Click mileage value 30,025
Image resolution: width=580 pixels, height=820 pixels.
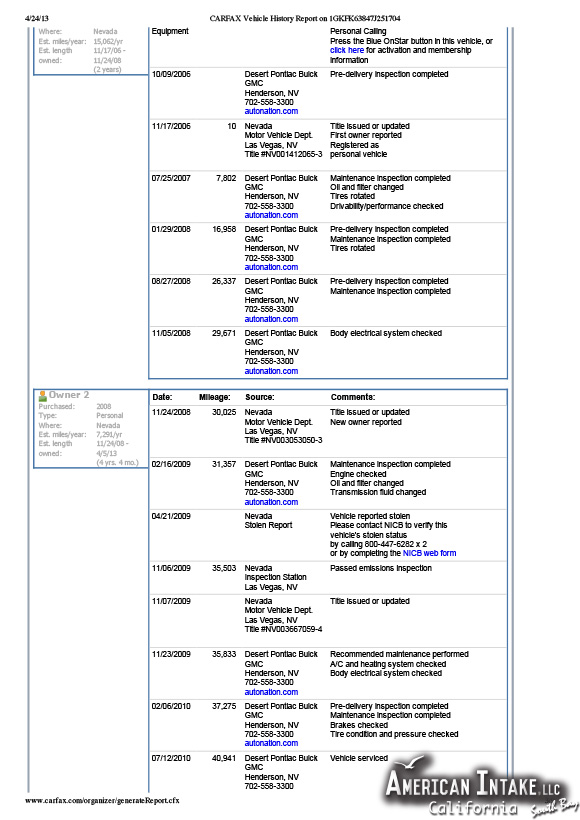tap(224, 413)
